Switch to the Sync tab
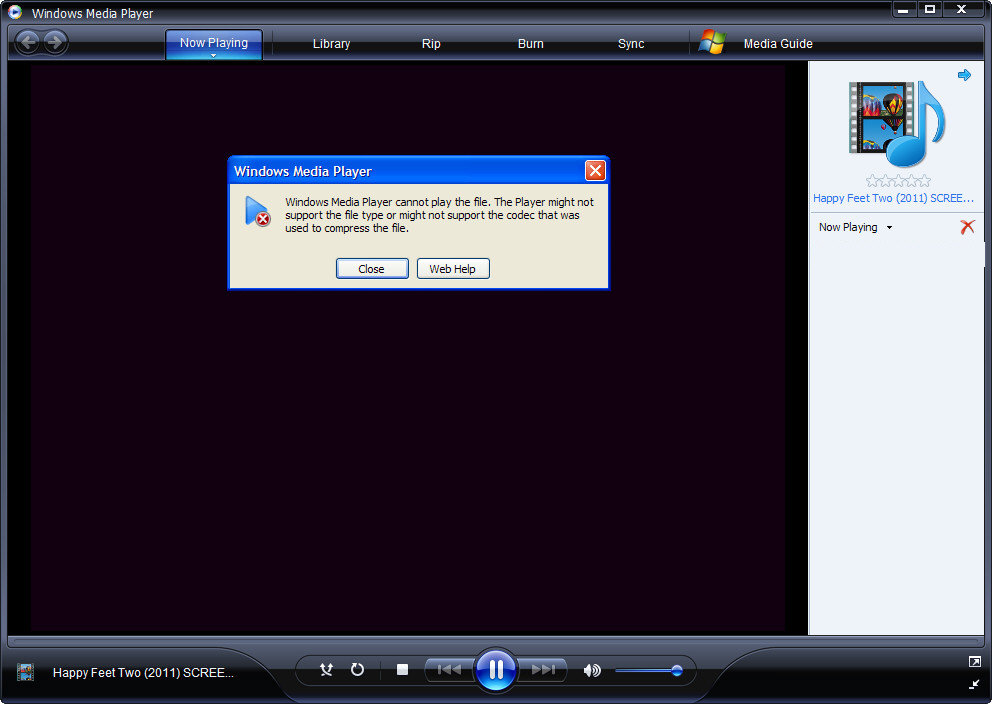992x704 pixels. click(631, 44)
